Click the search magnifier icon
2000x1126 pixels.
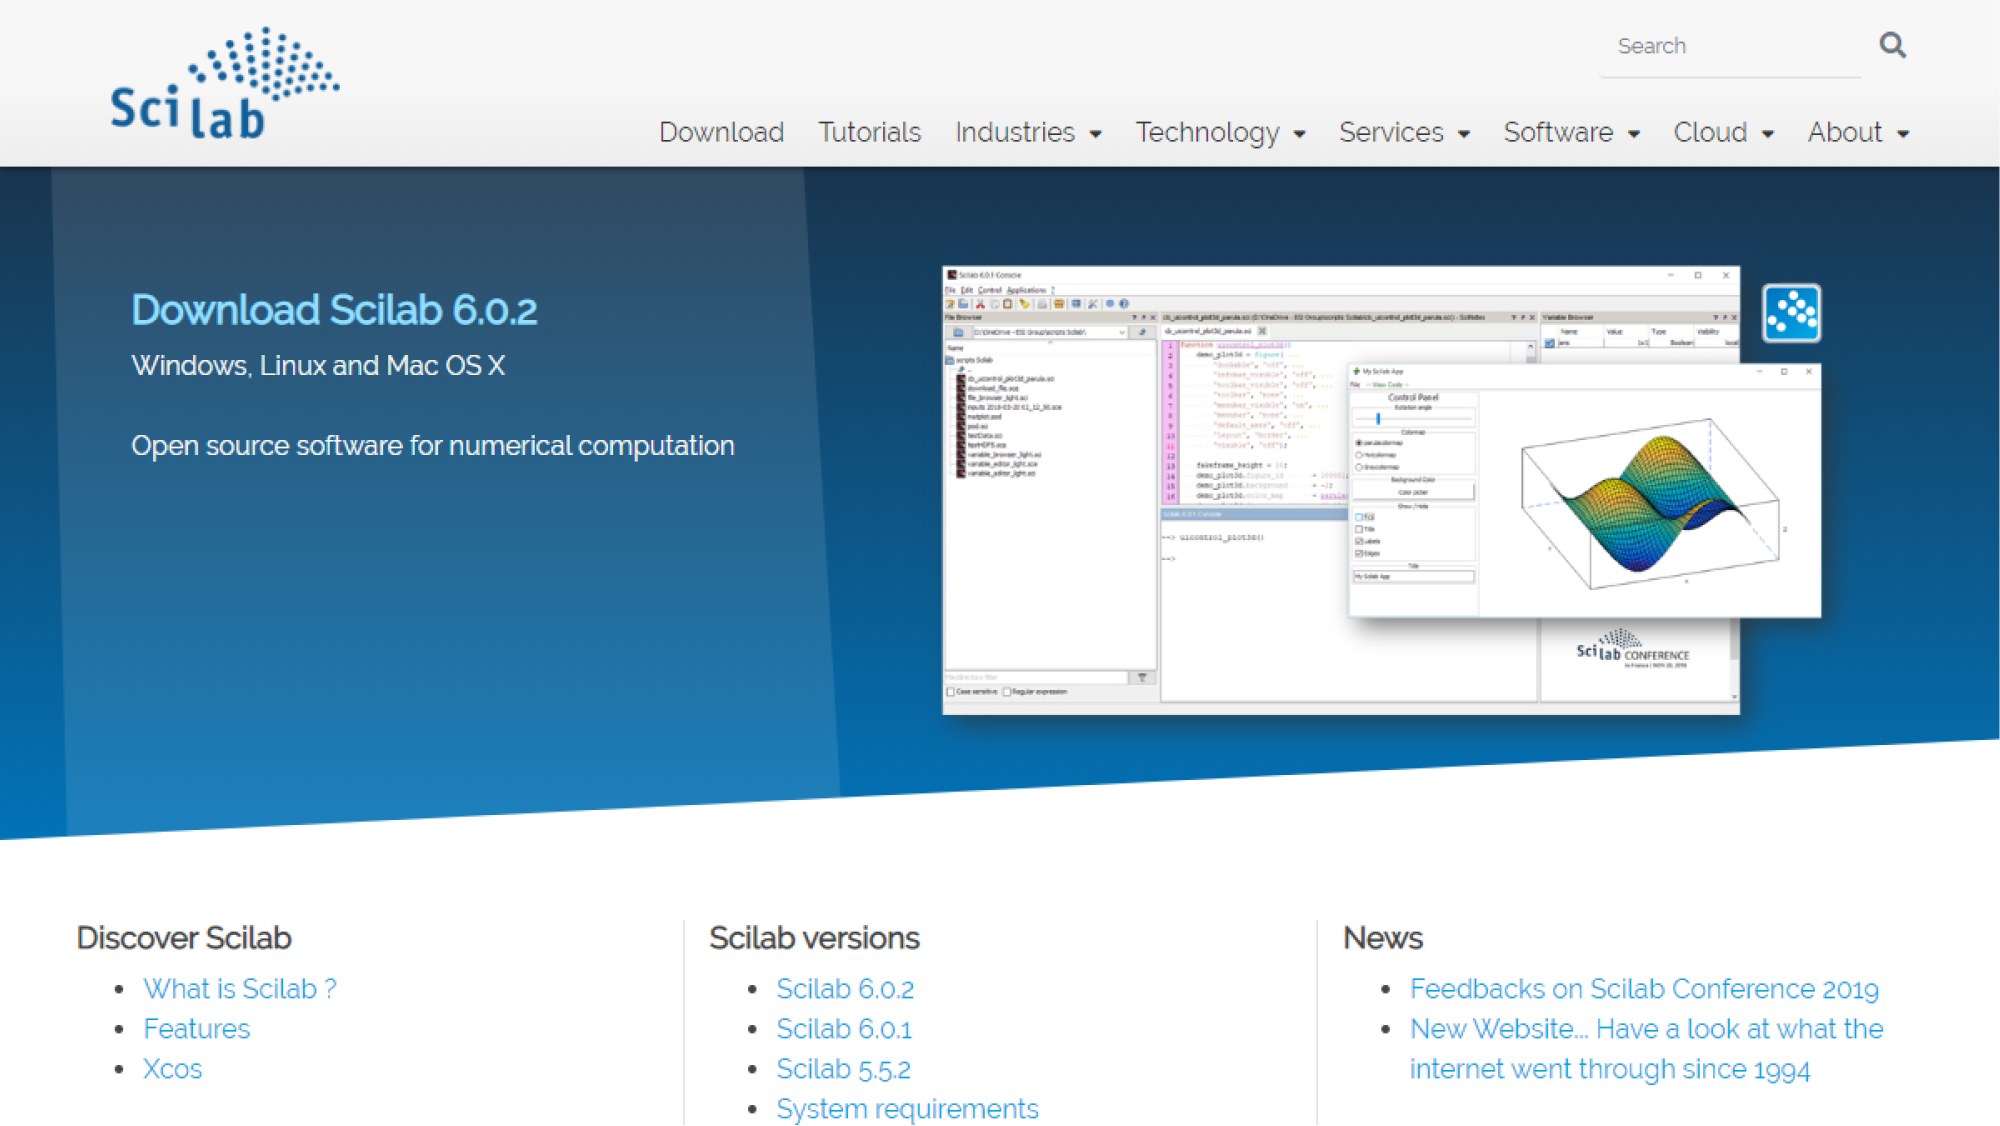click(1892, 45)
